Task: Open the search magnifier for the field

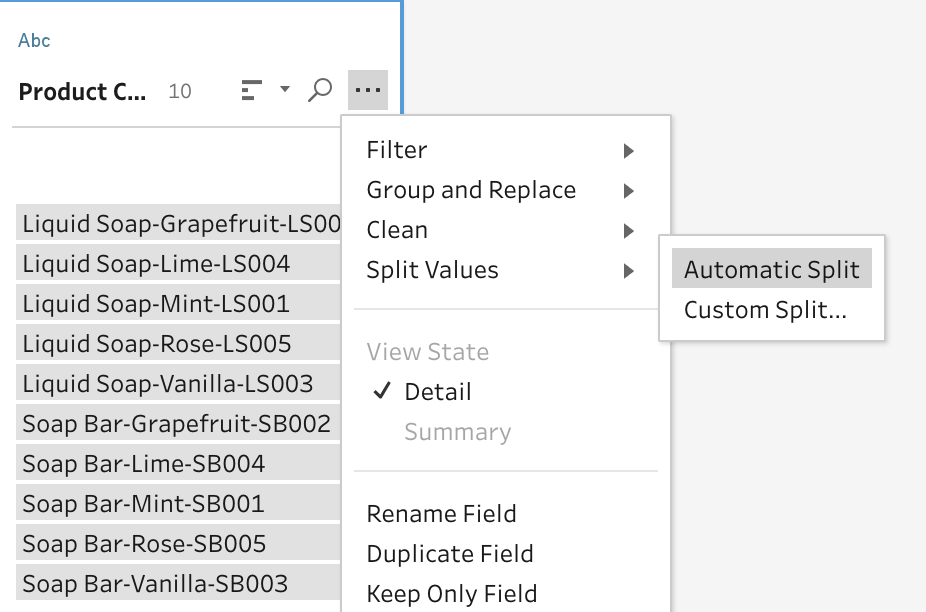Action: (319, 89)
